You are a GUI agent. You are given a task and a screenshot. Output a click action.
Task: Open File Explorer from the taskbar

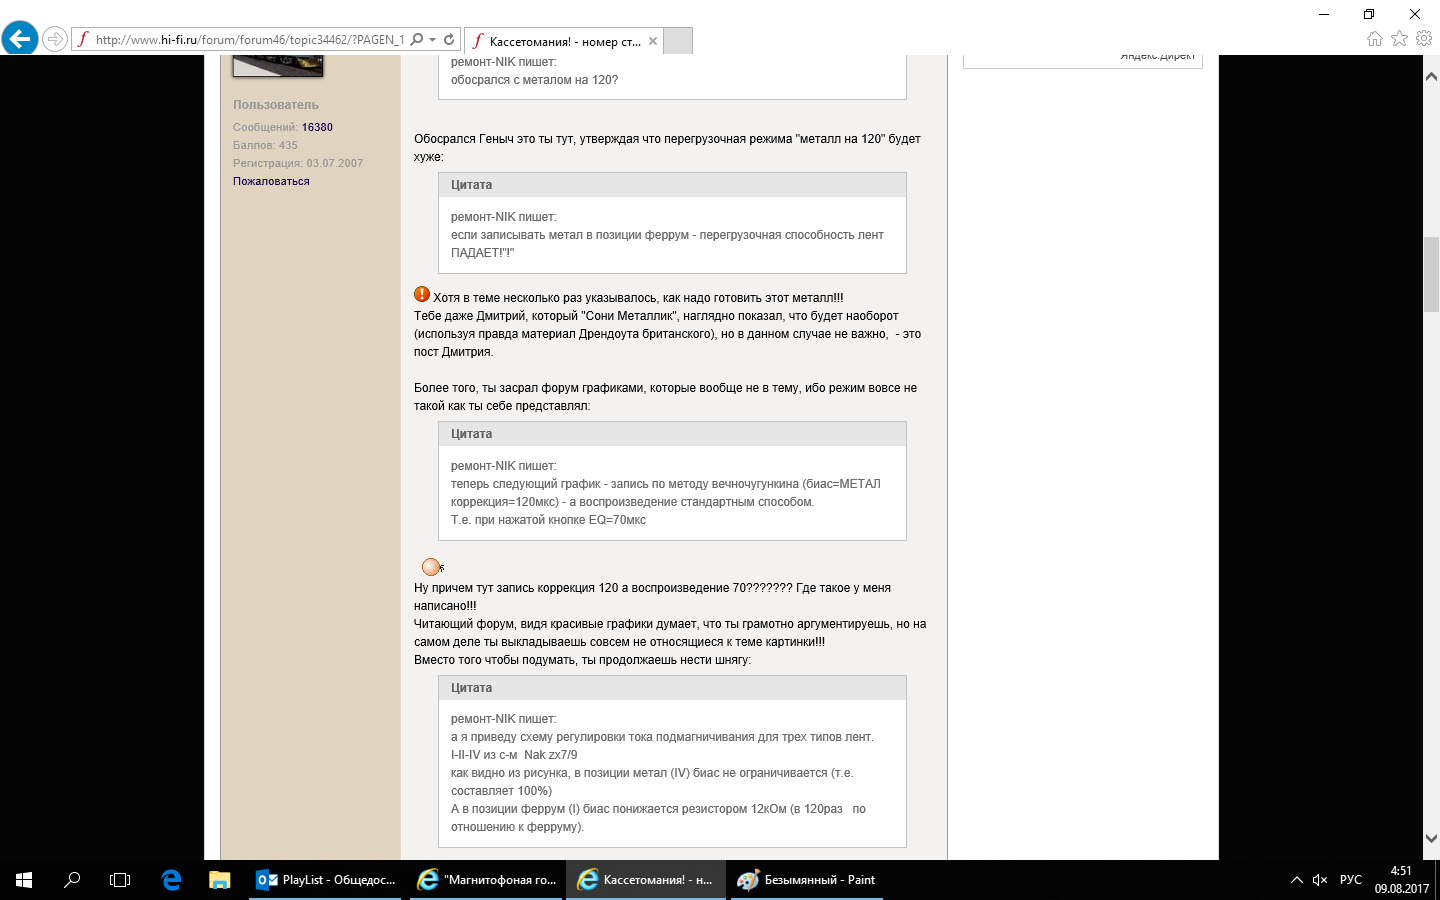click(219, 880)
